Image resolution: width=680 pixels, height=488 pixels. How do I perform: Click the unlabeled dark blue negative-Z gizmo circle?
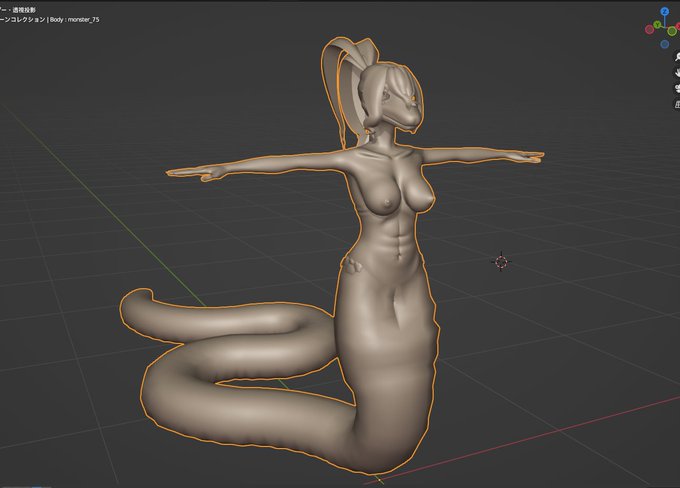click(664, 44)
